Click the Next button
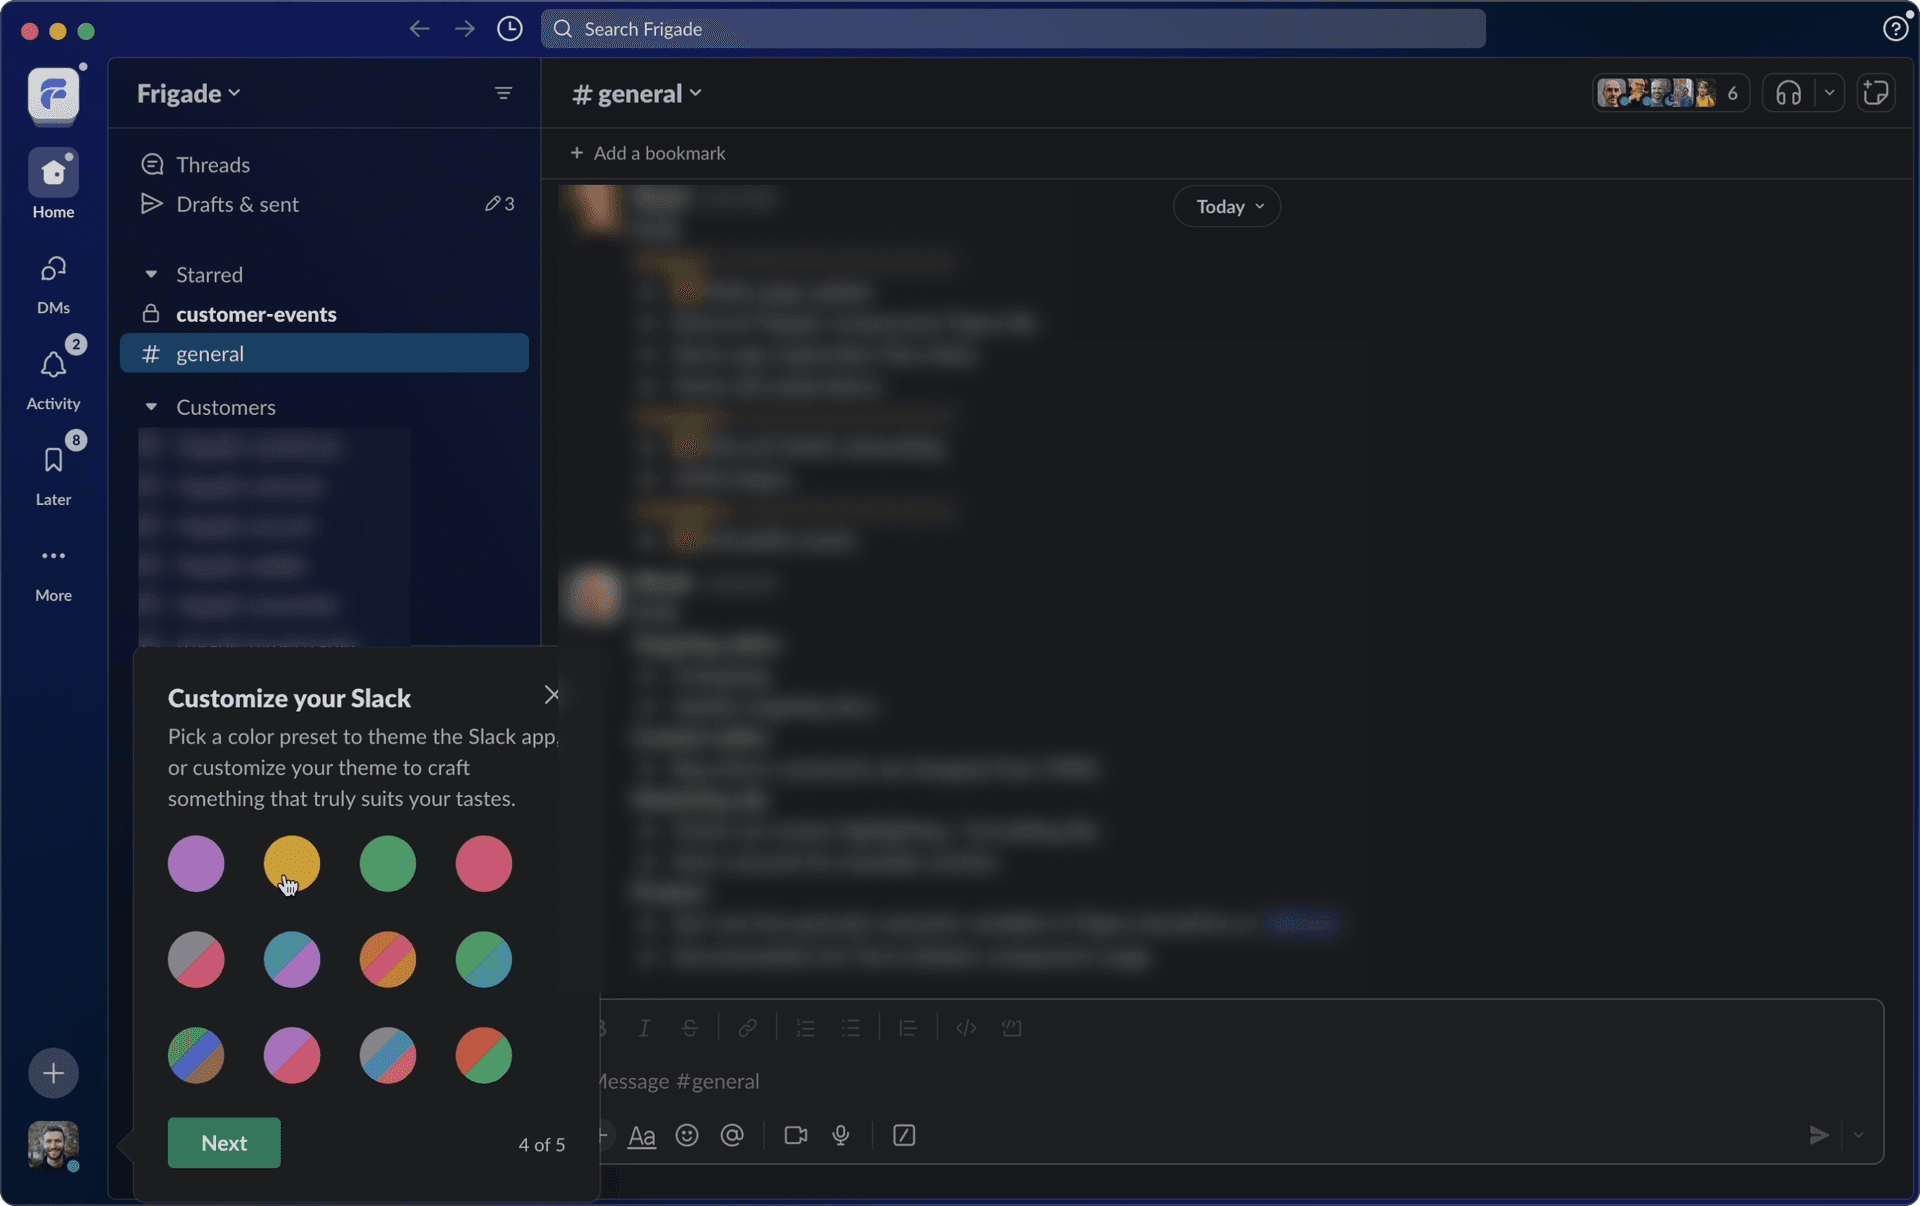 pos(224,1142)
